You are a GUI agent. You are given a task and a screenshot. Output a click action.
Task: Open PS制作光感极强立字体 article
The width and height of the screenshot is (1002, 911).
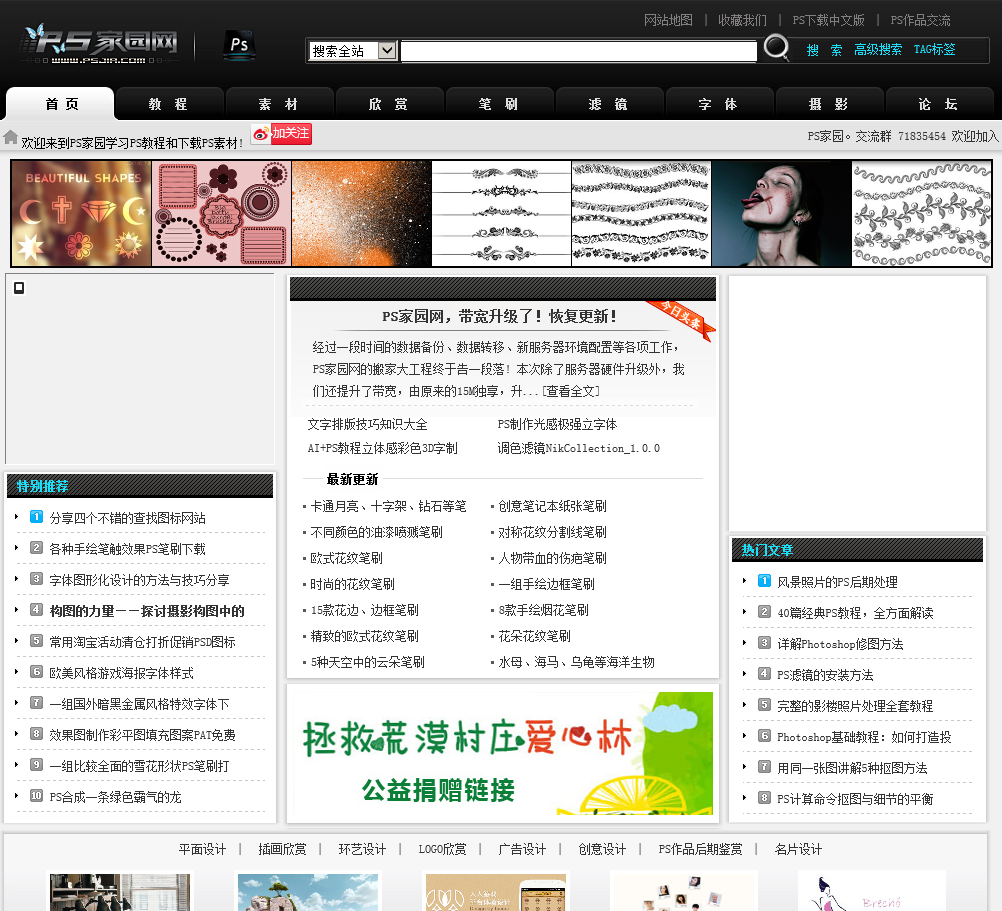click(x=557, y=424)
